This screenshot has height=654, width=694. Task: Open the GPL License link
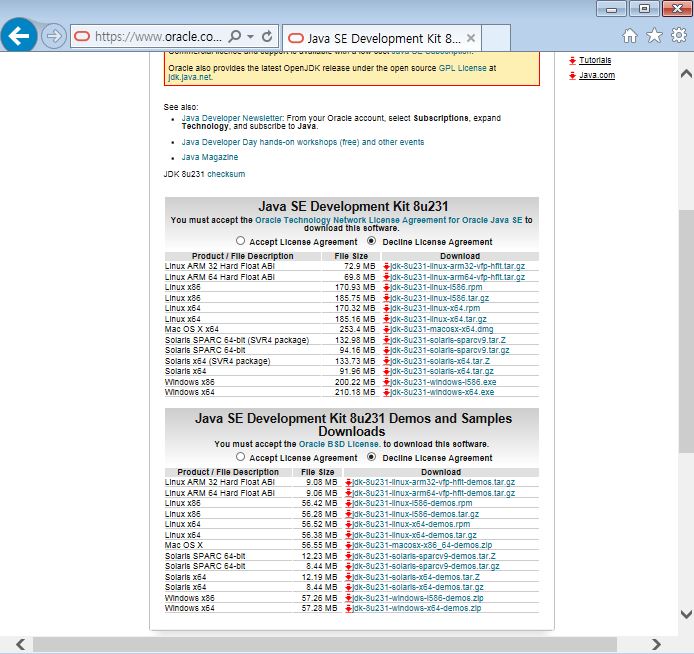coord(463,68)
